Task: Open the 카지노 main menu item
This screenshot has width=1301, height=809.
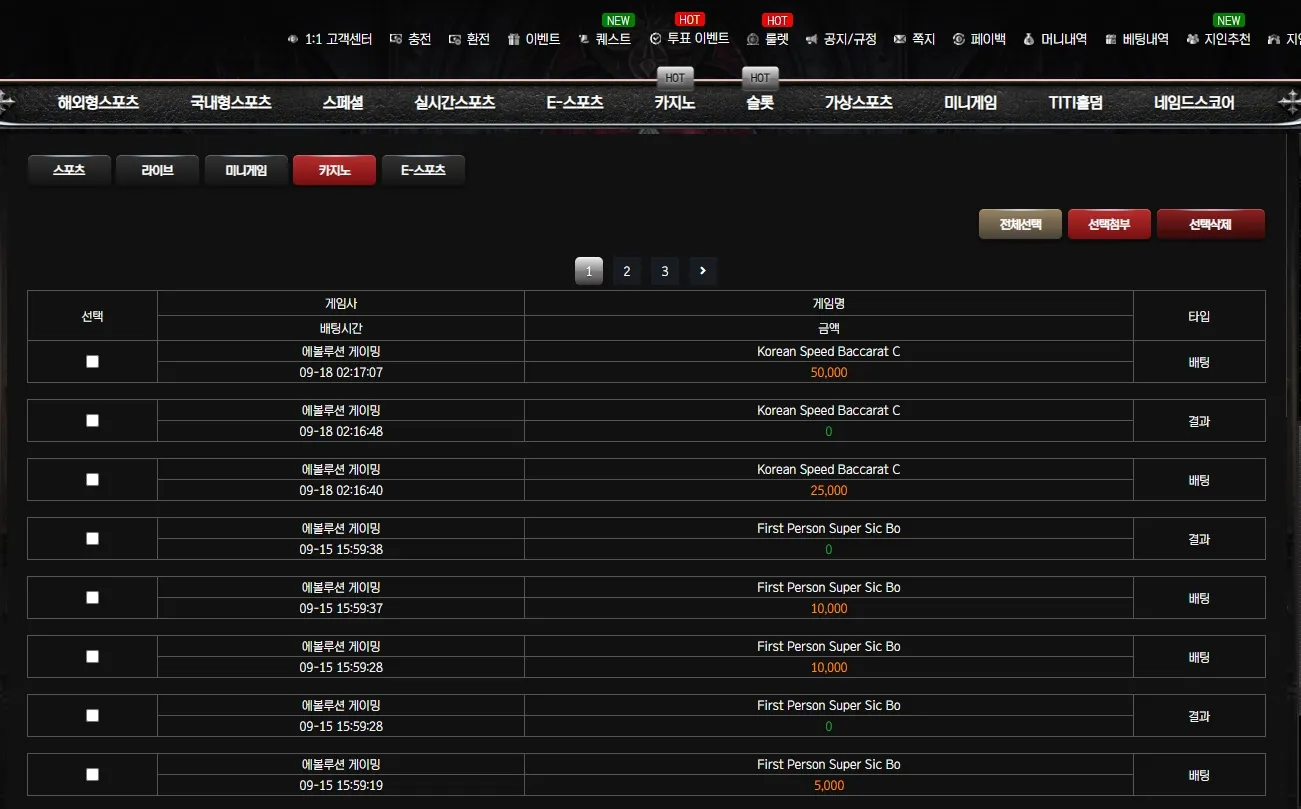Action: 675,102
